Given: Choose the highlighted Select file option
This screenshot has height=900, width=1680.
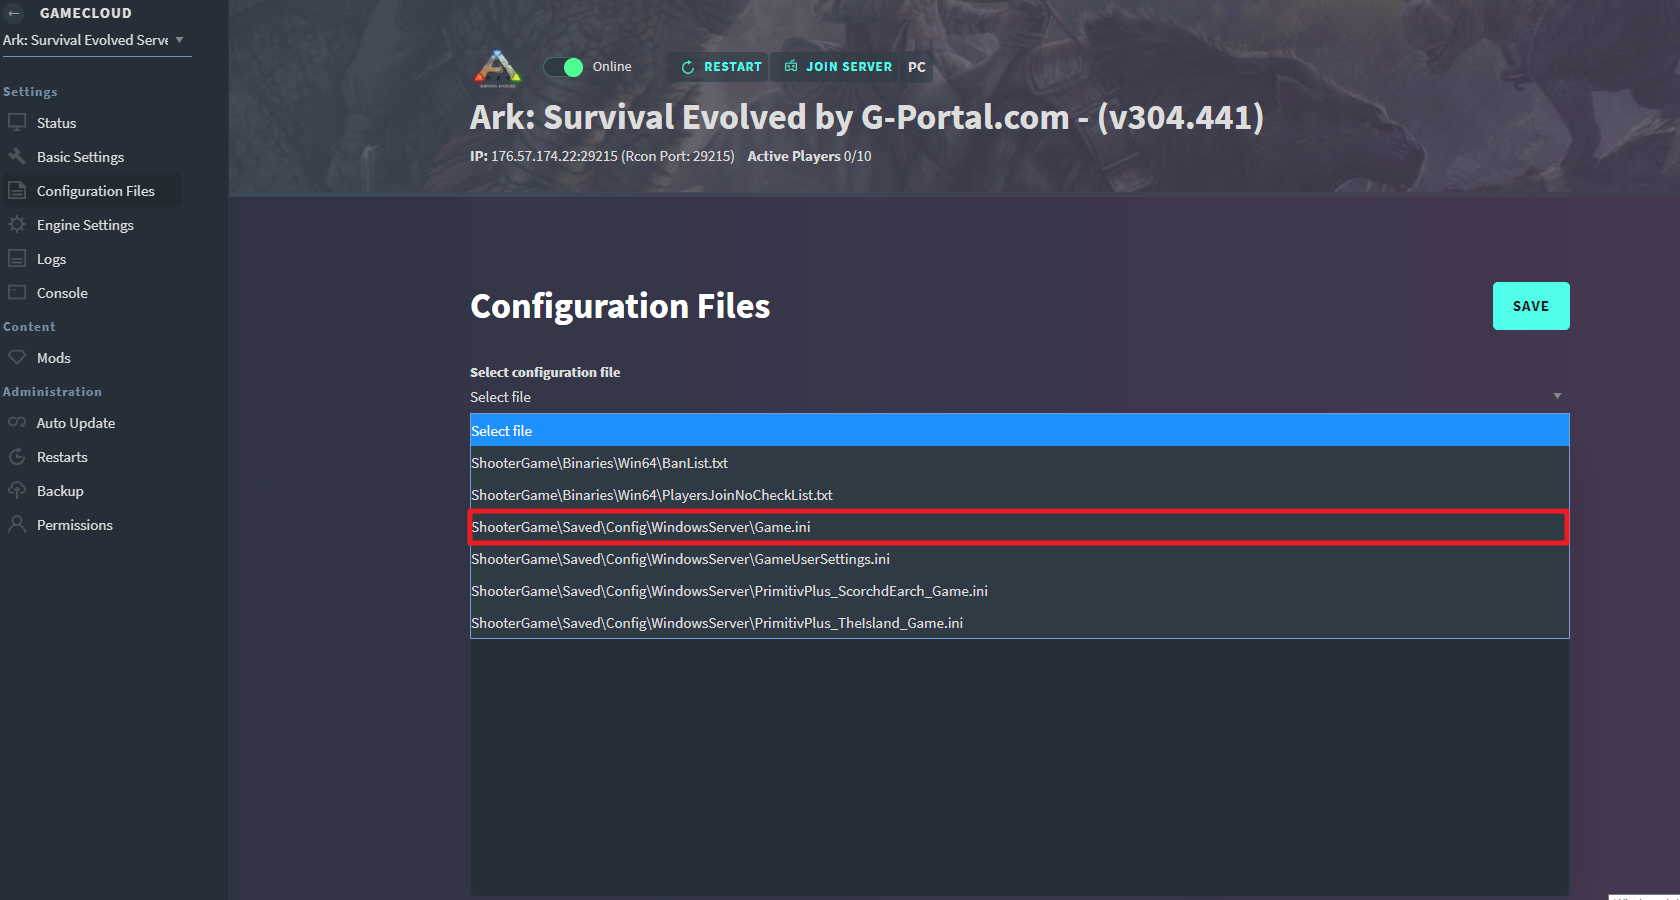Looking at the screenshot, I should 1020,430.
